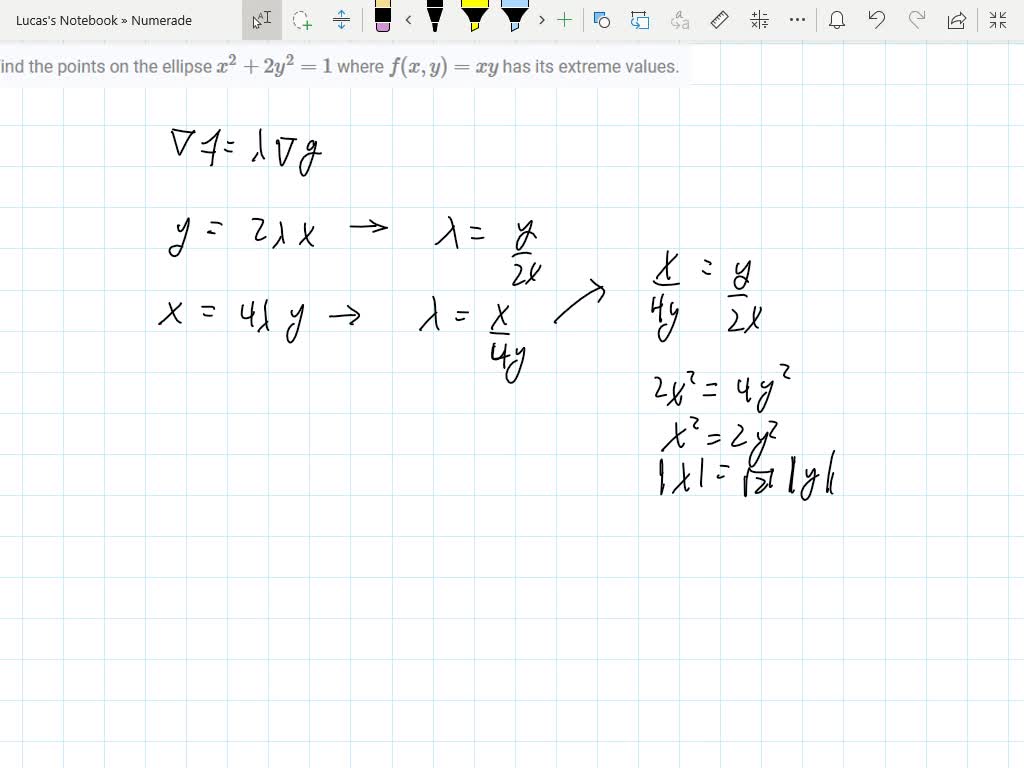Activate the Eraser tool

[x=384, y=20]
